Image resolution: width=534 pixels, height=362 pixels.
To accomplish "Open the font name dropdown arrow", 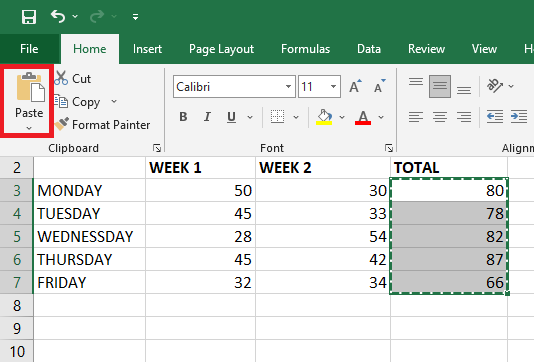I will pyautogui.click(x=288, y=86).
